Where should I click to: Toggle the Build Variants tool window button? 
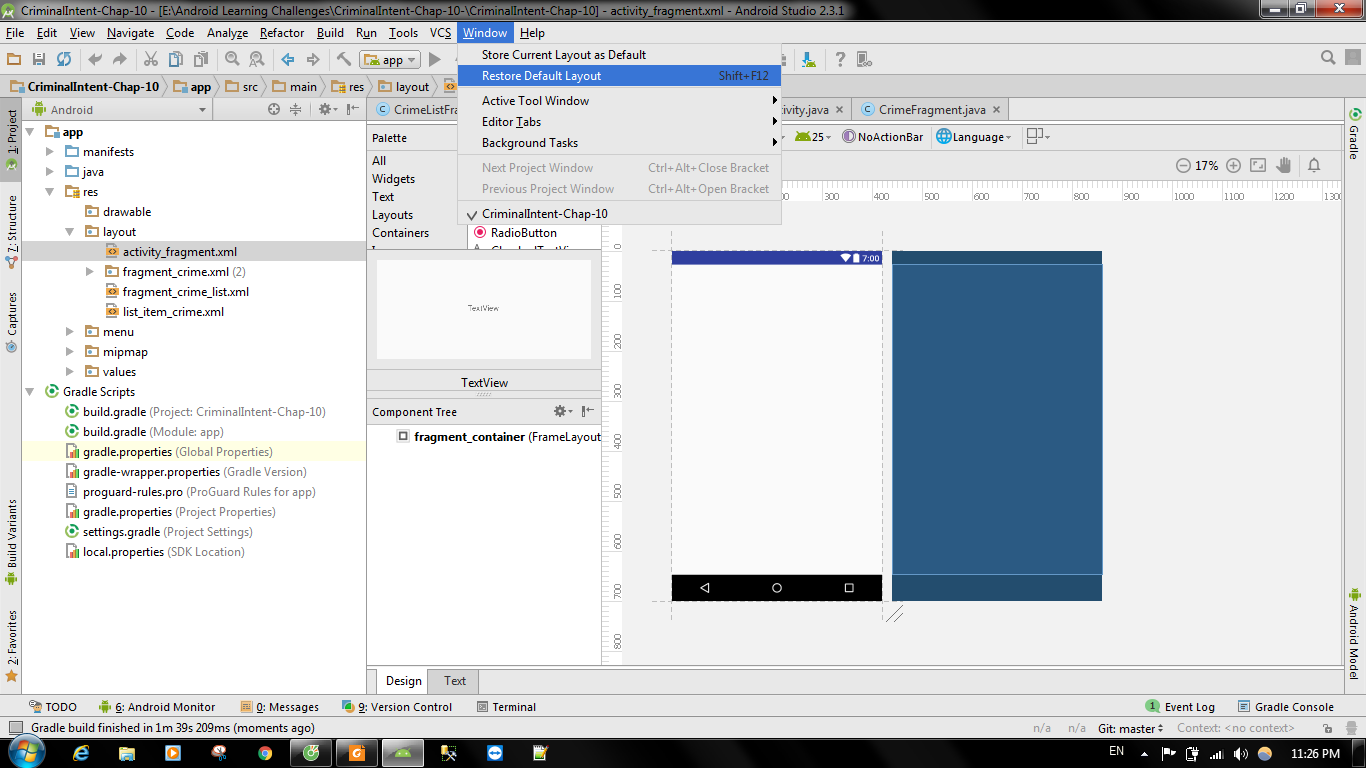point(11,543)
